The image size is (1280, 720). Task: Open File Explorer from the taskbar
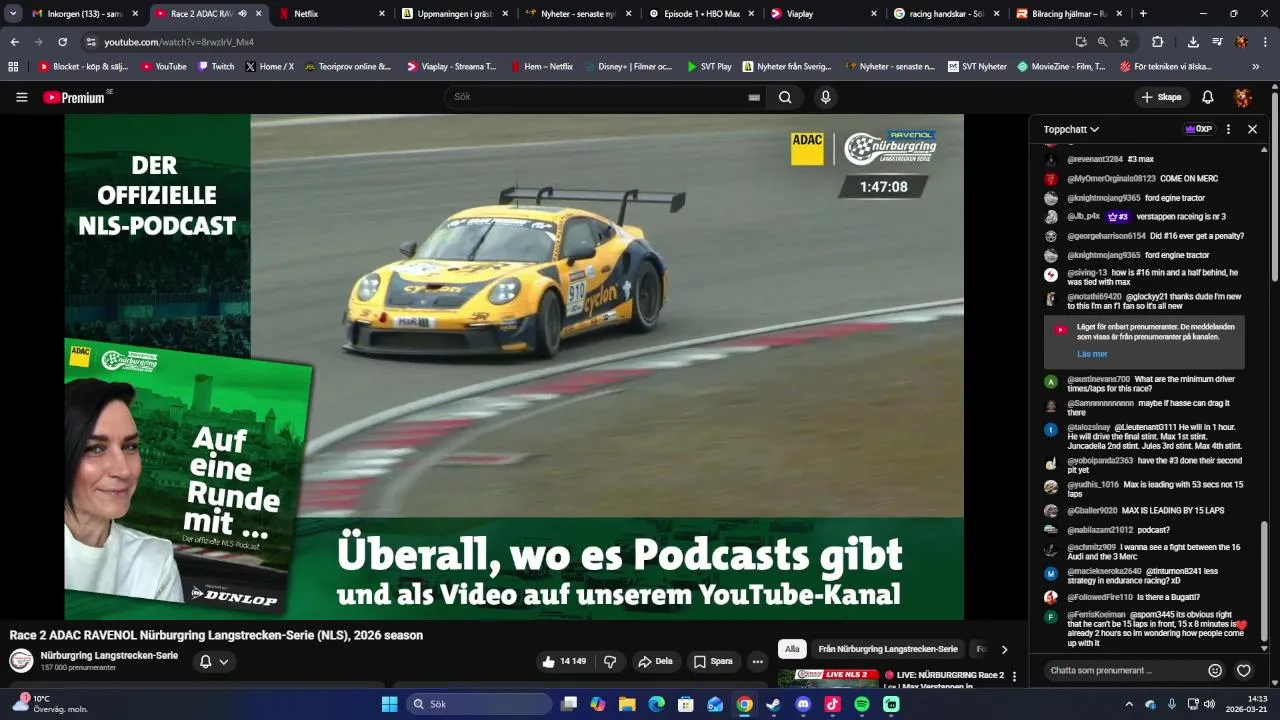click(x=627, y=704)
